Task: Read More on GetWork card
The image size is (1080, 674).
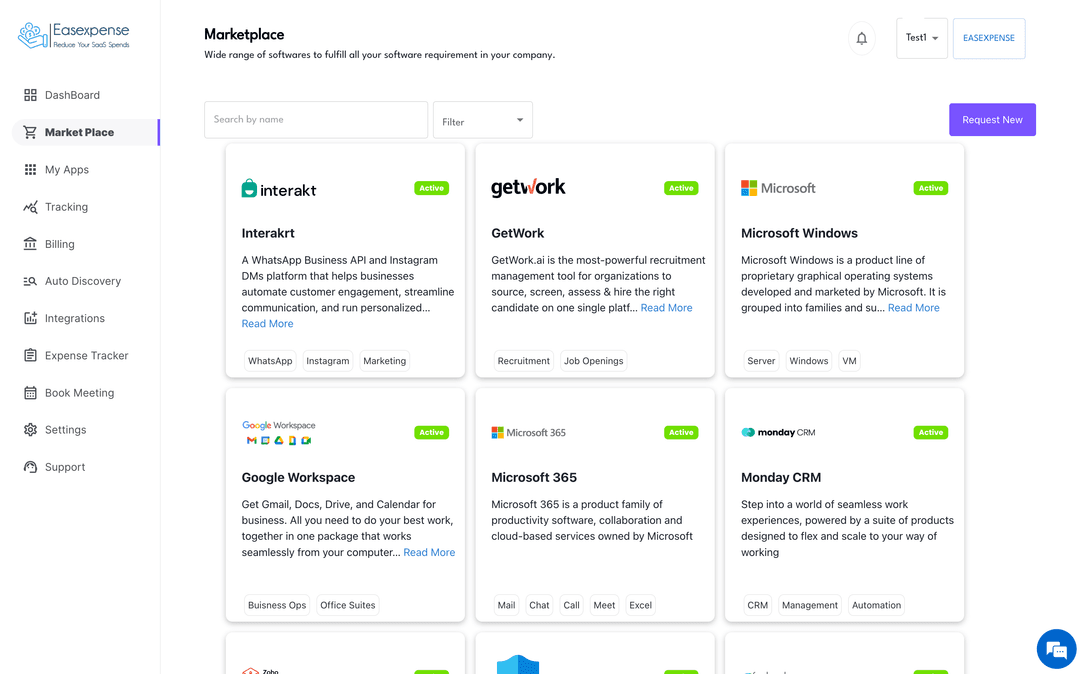Action: [x=666, y=308]
